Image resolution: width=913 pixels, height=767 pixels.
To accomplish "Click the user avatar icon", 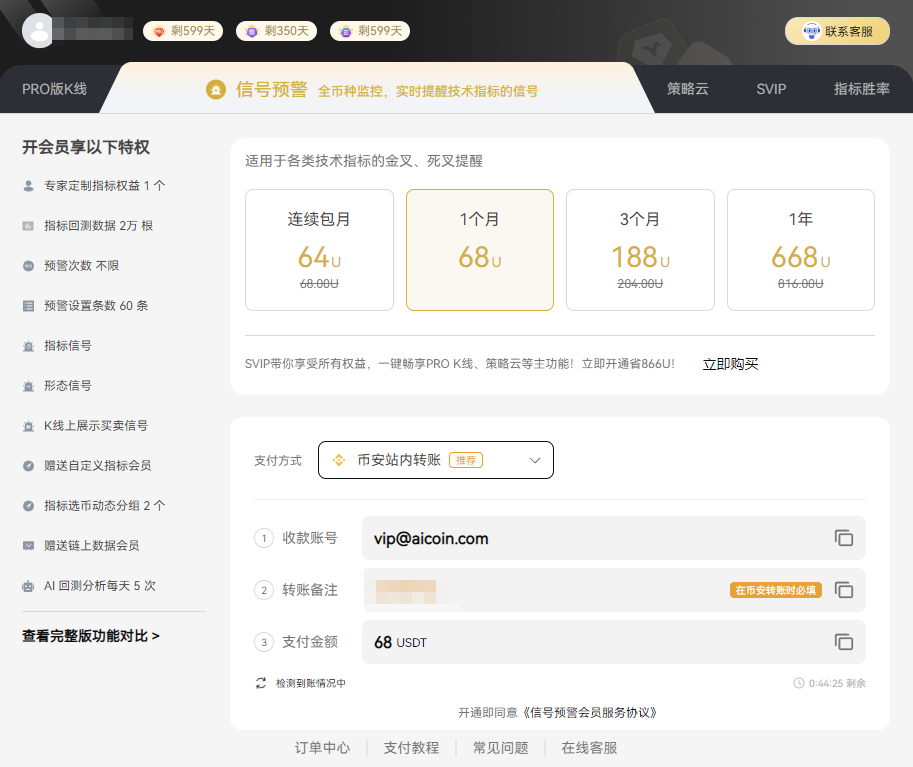I will pyautogui.click(x=40, y=31).
